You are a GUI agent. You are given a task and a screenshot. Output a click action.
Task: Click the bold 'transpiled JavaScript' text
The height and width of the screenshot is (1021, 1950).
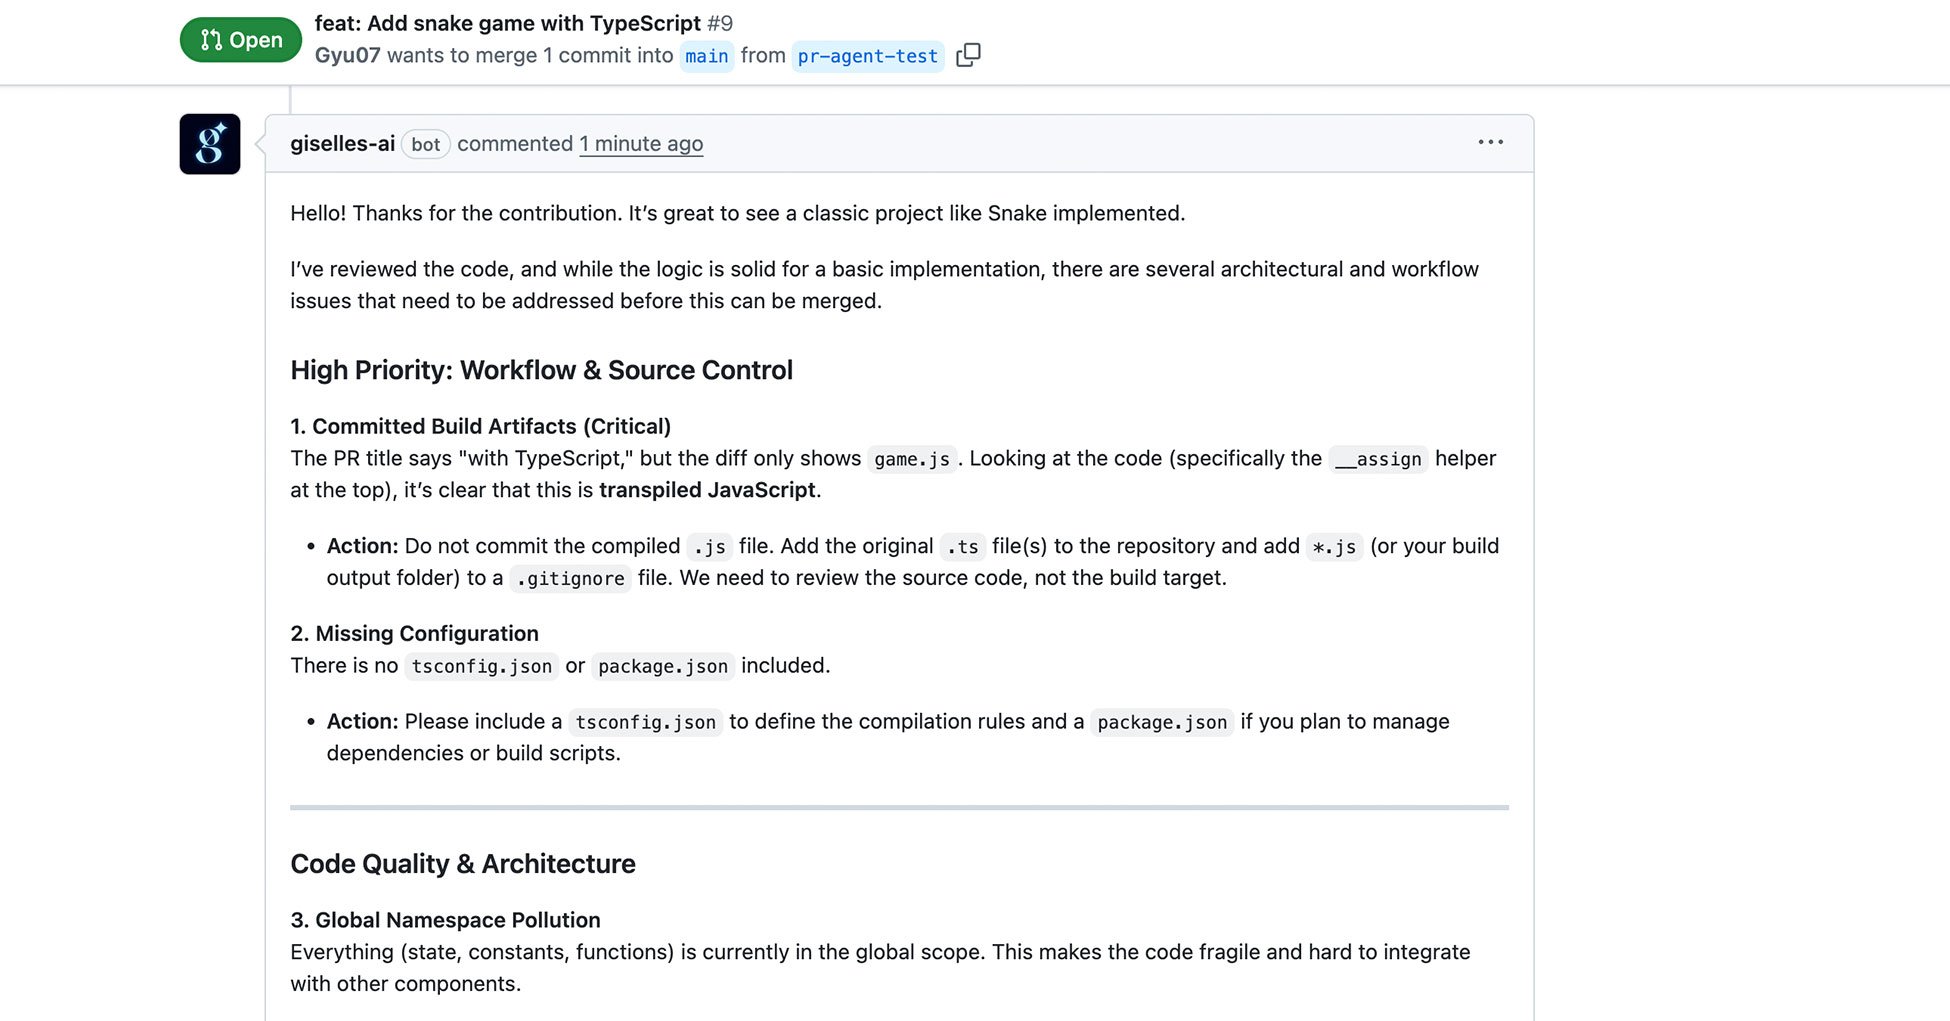(707, 490)
